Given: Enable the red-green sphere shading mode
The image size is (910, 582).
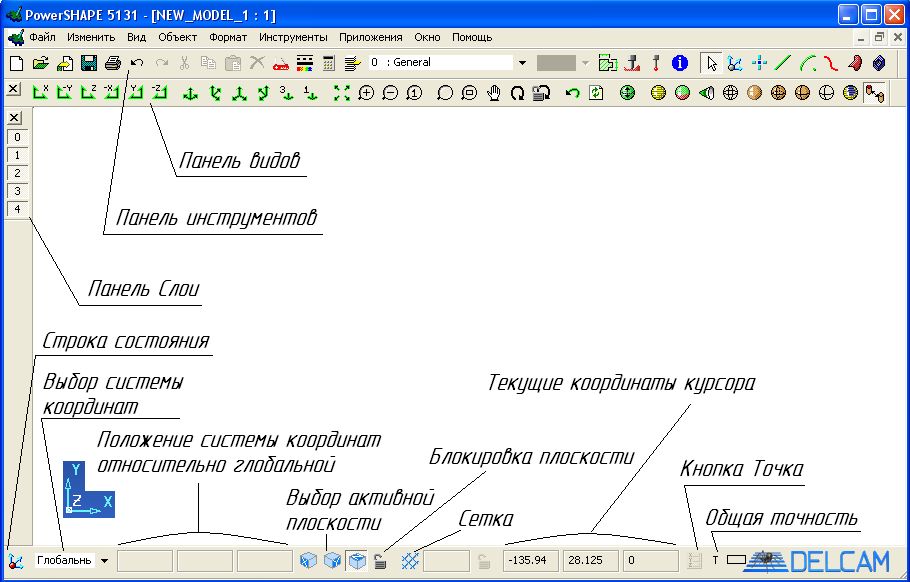Looking at the screenshot, I should (x=682, y=93).
